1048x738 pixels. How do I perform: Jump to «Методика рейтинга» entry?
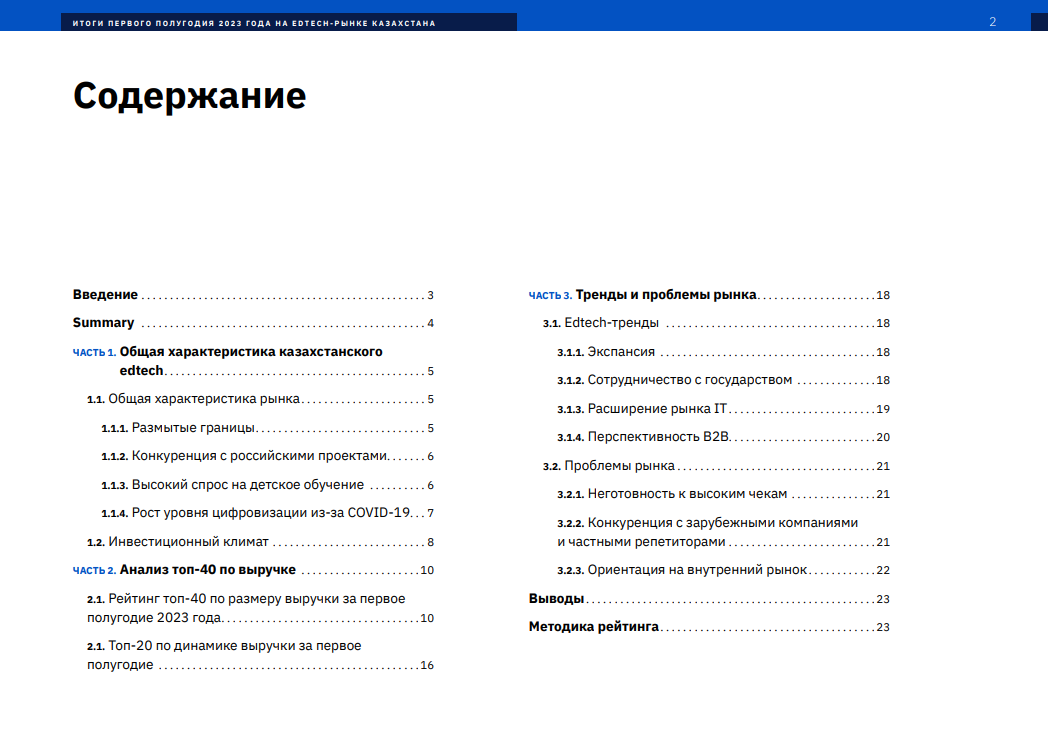(x=709, y=626)
